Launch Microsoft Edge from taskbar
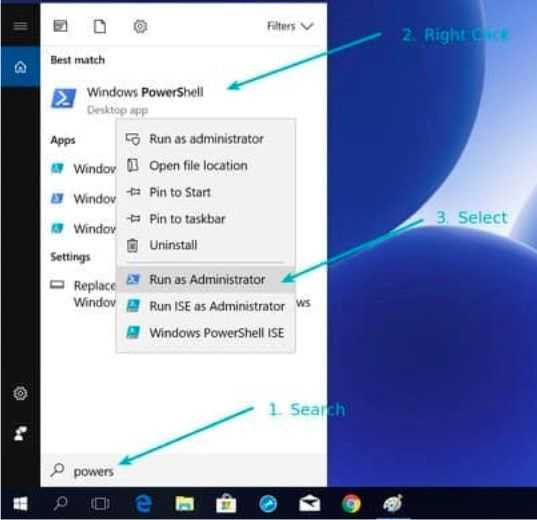Image resolution: width=537 pixels, height=520 pixels. [x=143, y=504]
